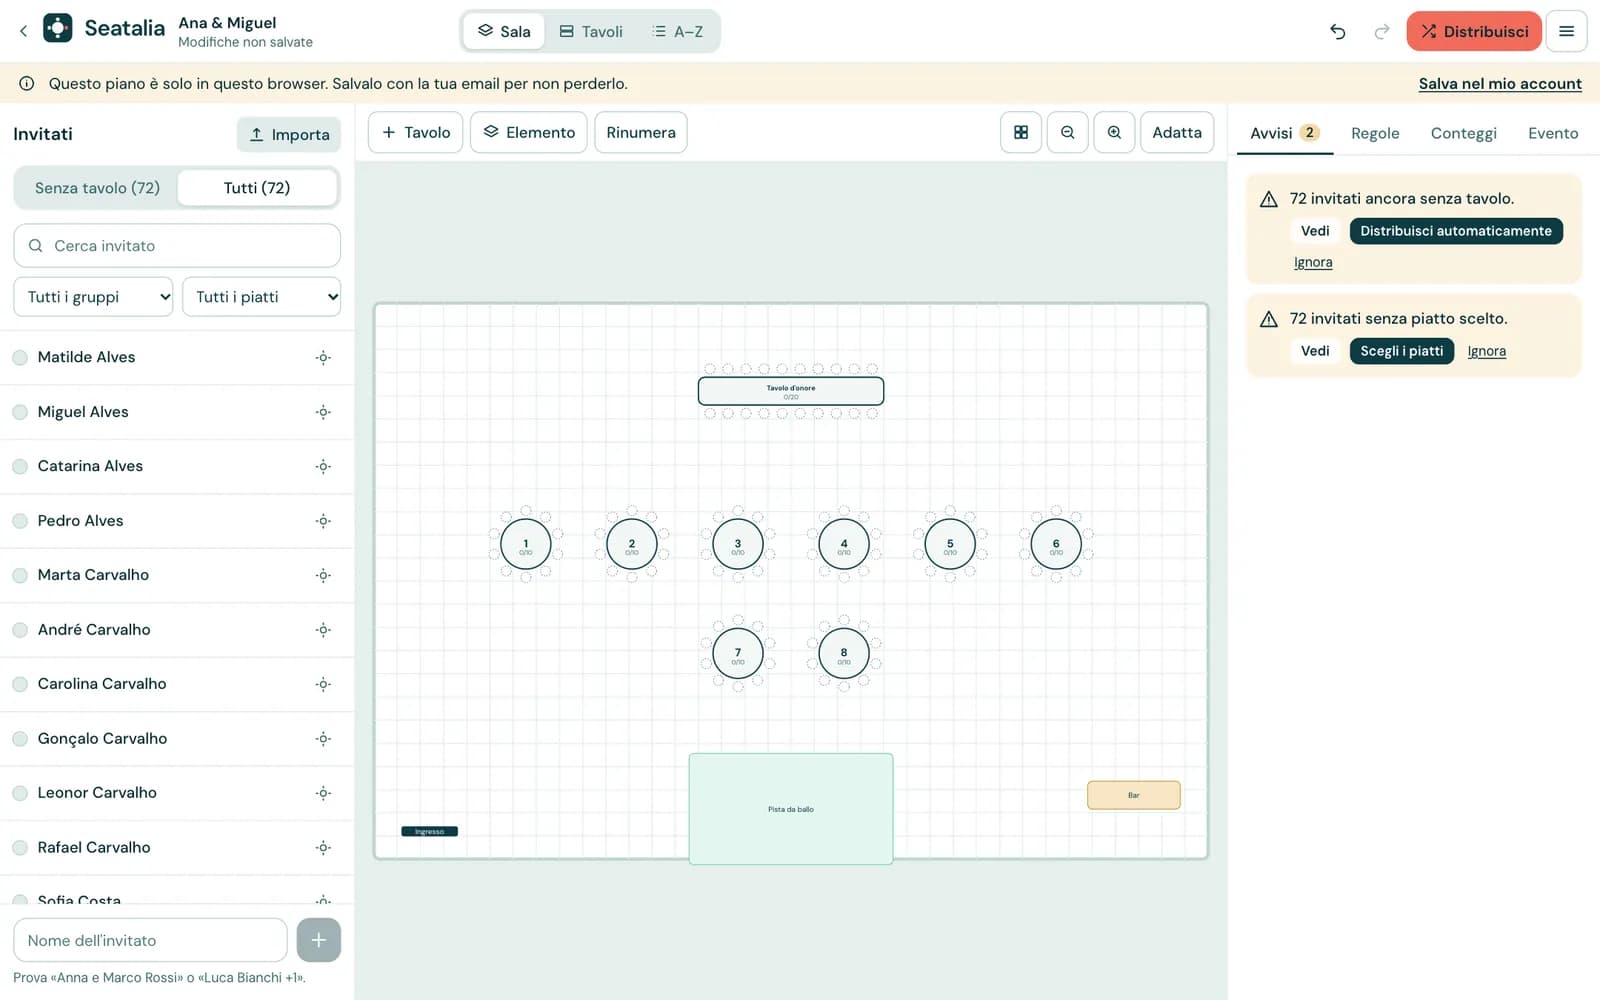Click the Scegli i piatti button
The height and width of the screenshot is (1000, 1600).
pos(1401,351)
